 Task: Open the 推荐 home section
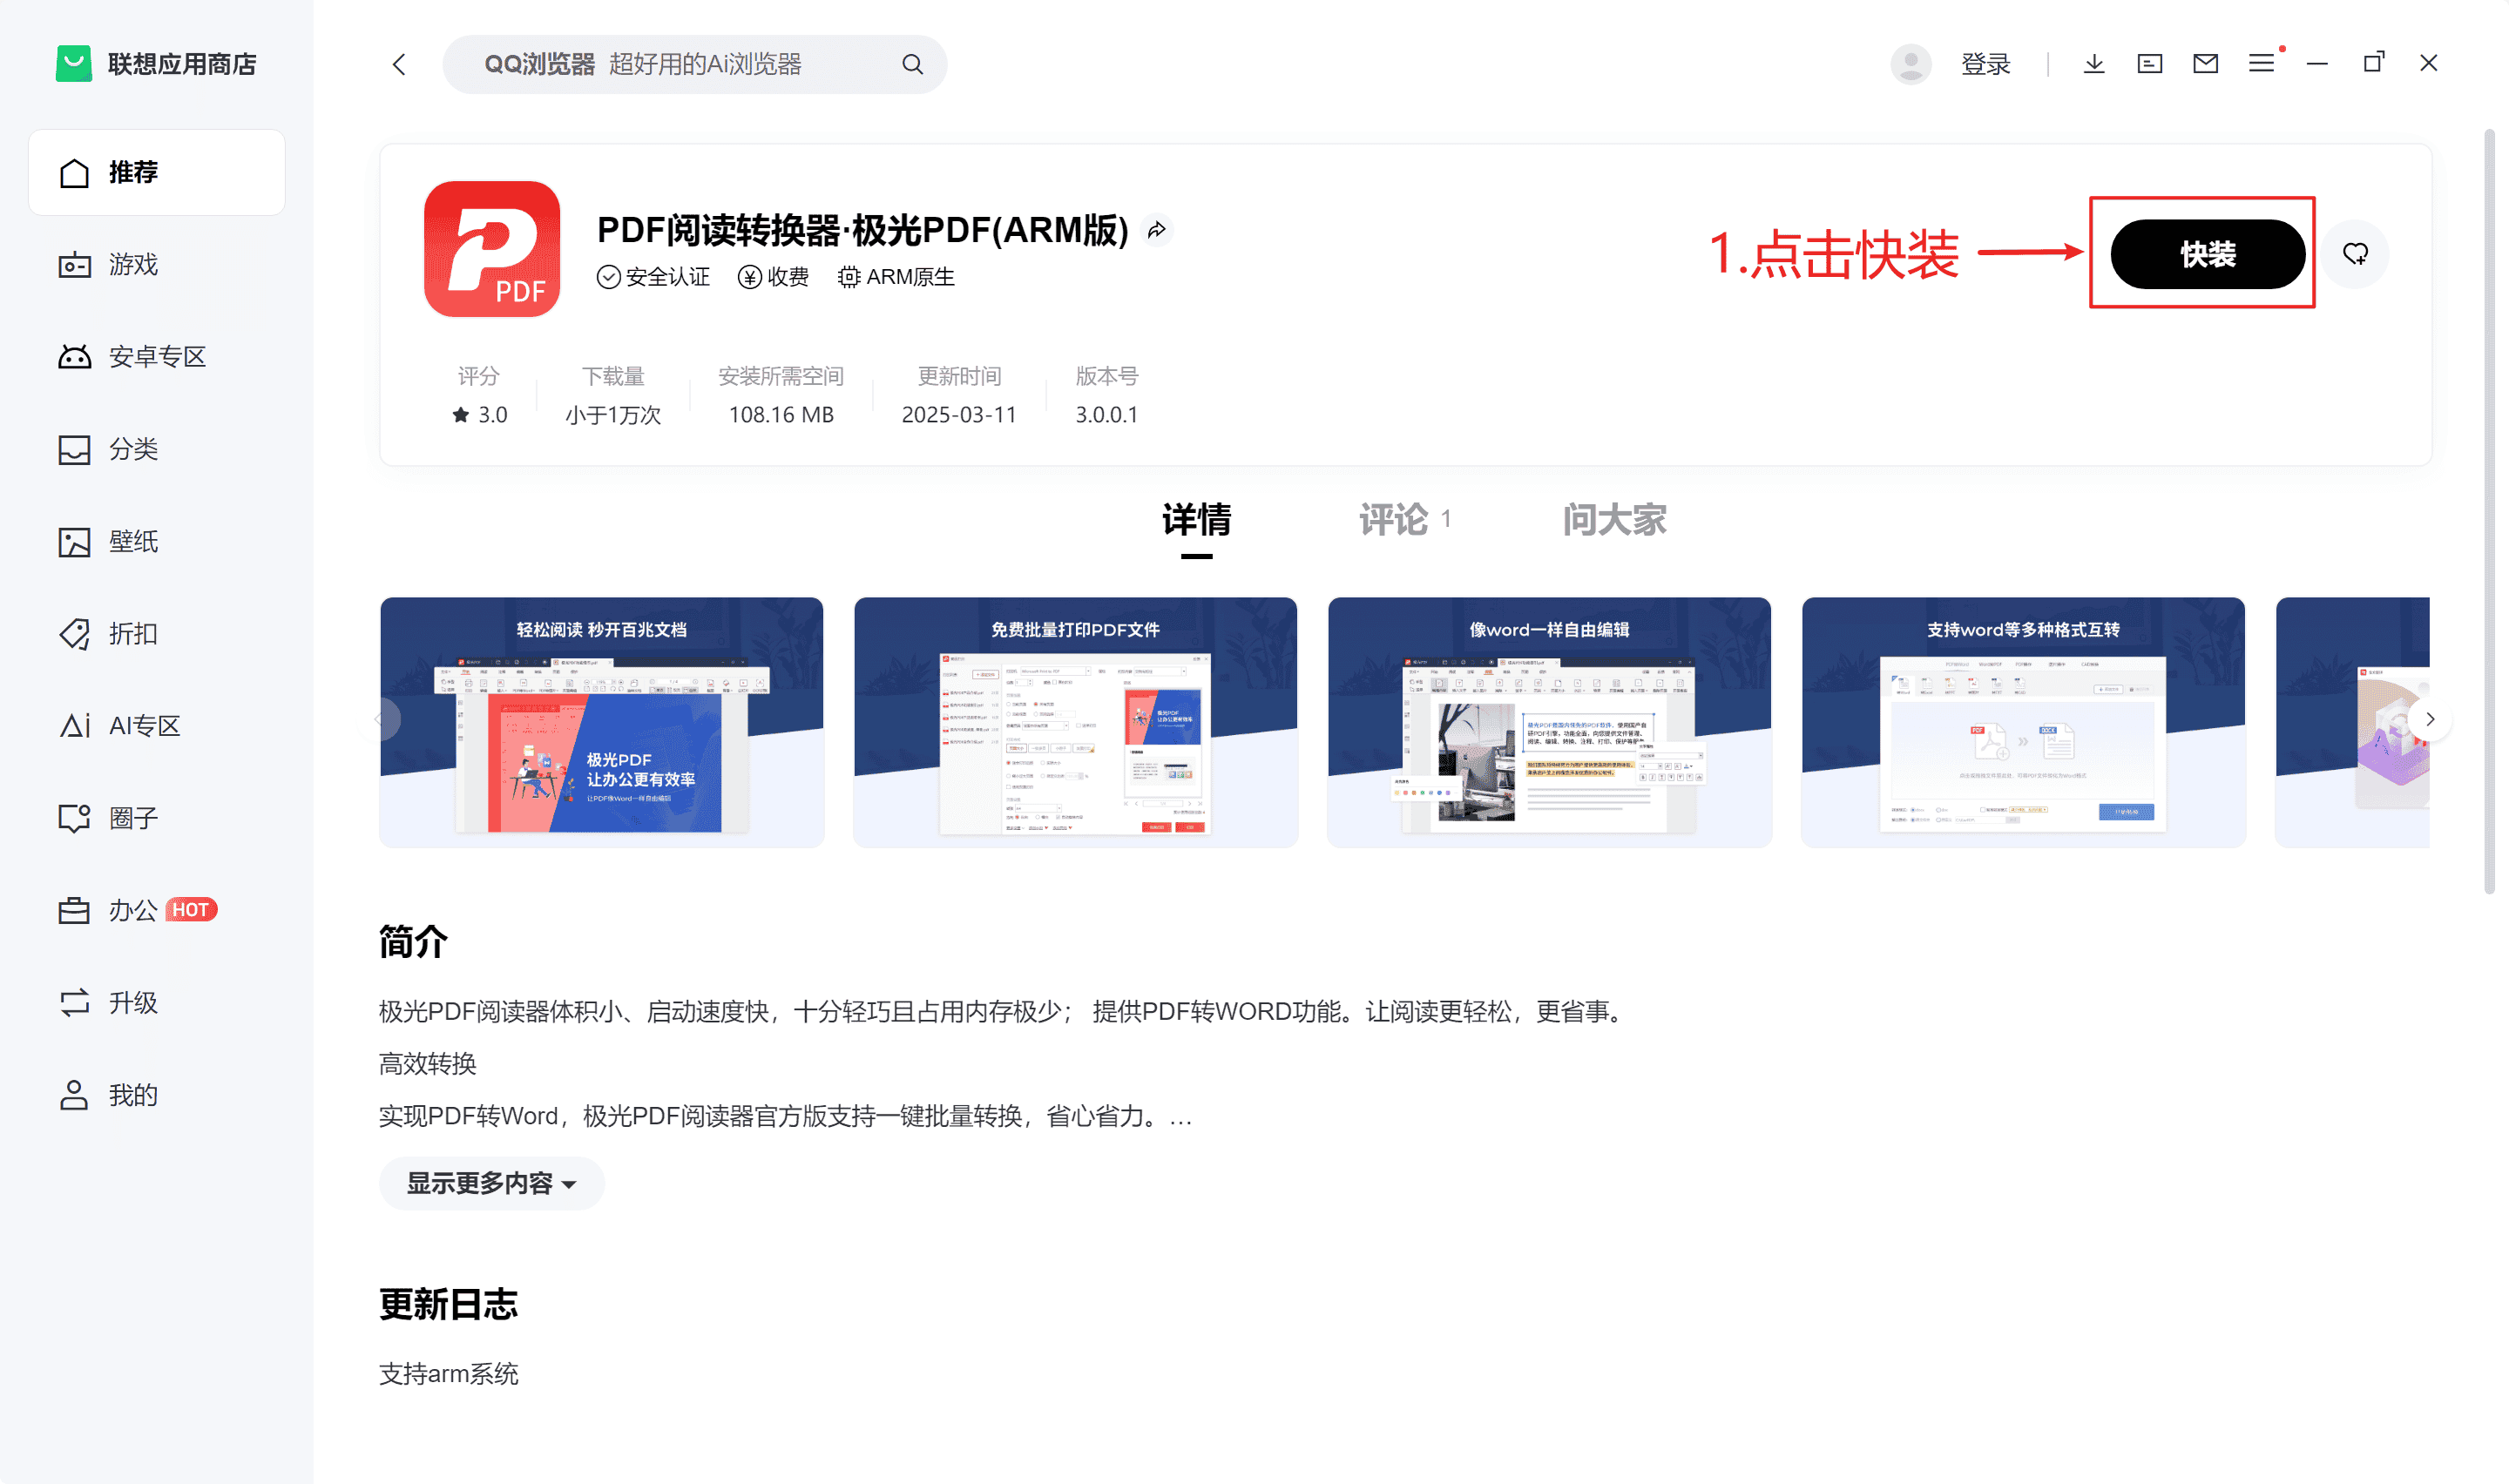pyautogui.click(x=157, y=172)
